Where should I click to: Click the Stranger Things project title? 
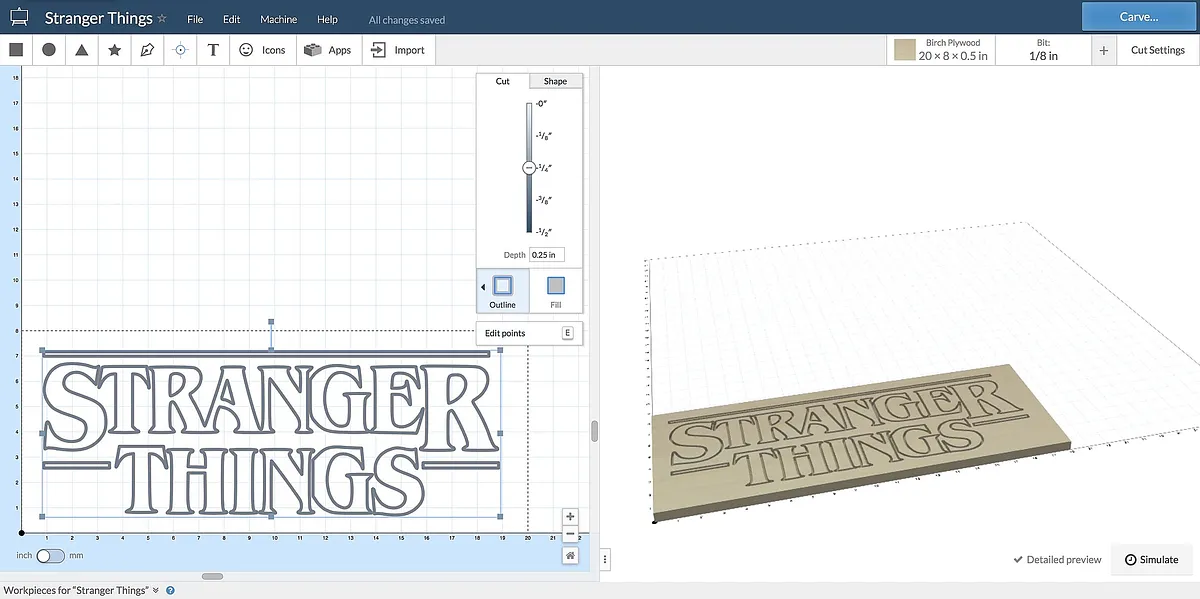(98, 19)
